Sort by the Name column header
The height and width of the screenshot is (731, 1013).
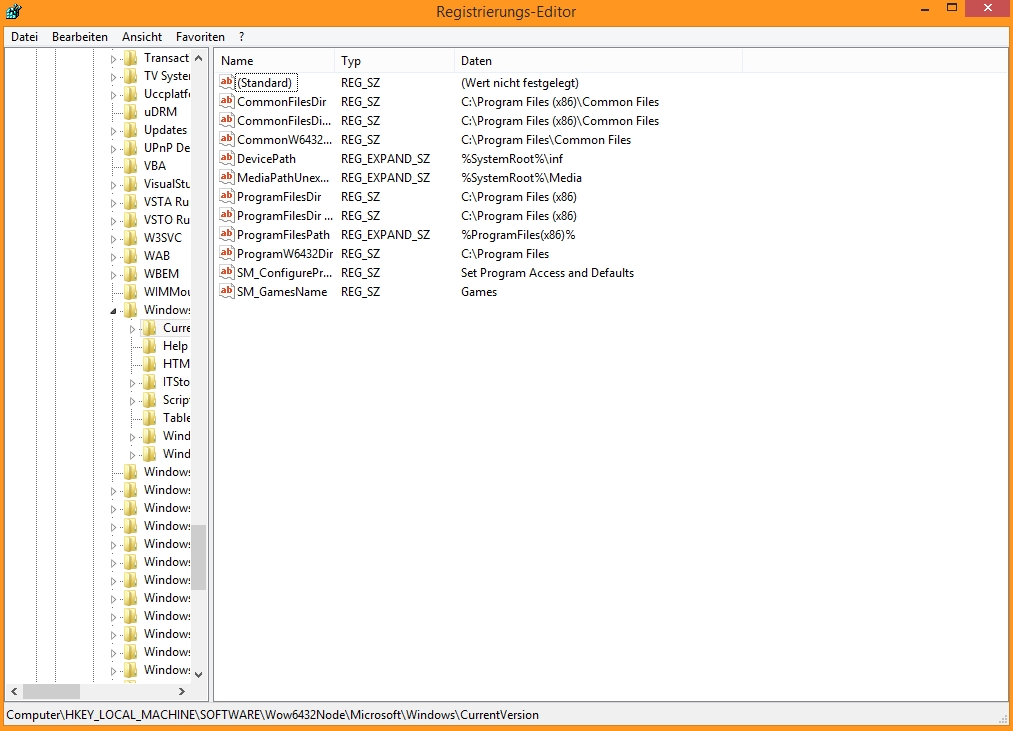pos(275,61)
